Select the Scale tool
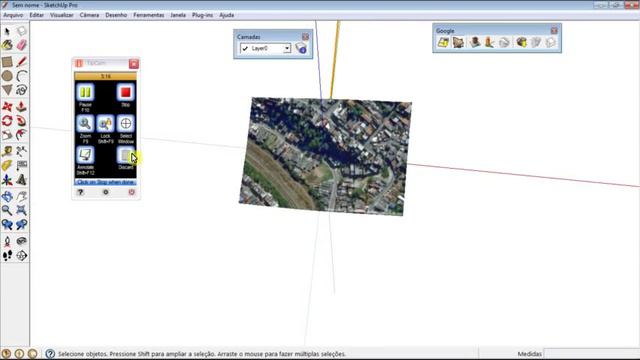This screenshot has width=640, height=360. click(x=7, y=135)
